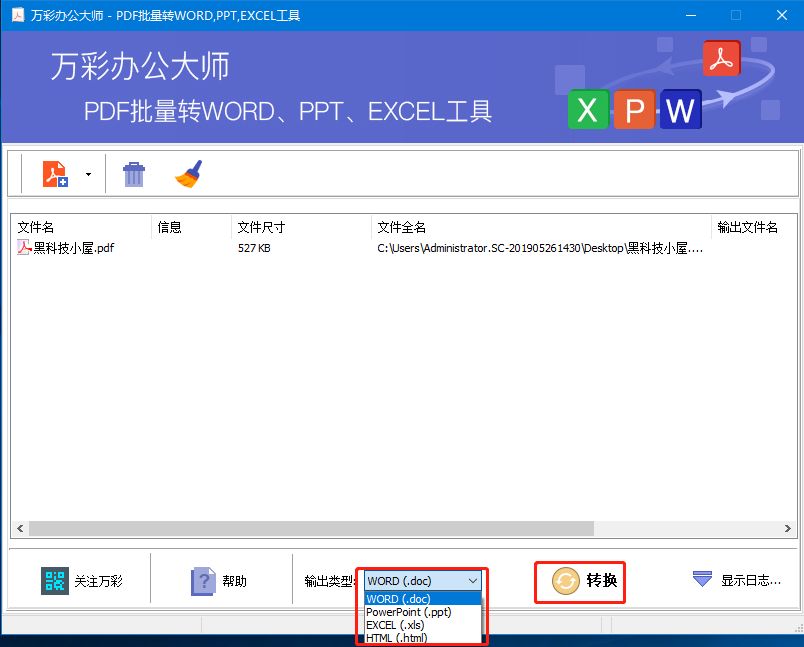
Task: Click 显示日志 show log button
Action: [736, 580]
